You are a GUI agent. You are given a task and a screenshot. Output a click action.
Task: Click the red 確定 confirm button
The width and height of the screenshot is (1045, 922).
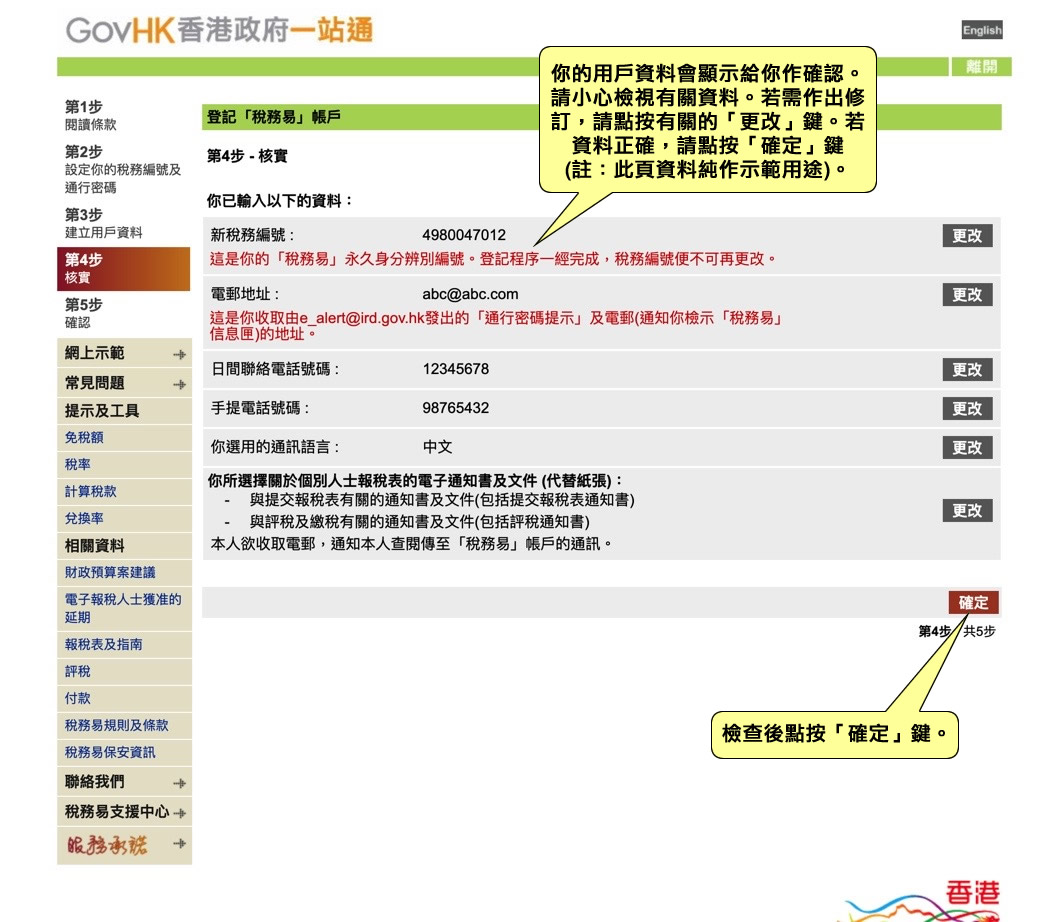pyautogui.click(x=973, y=603)
